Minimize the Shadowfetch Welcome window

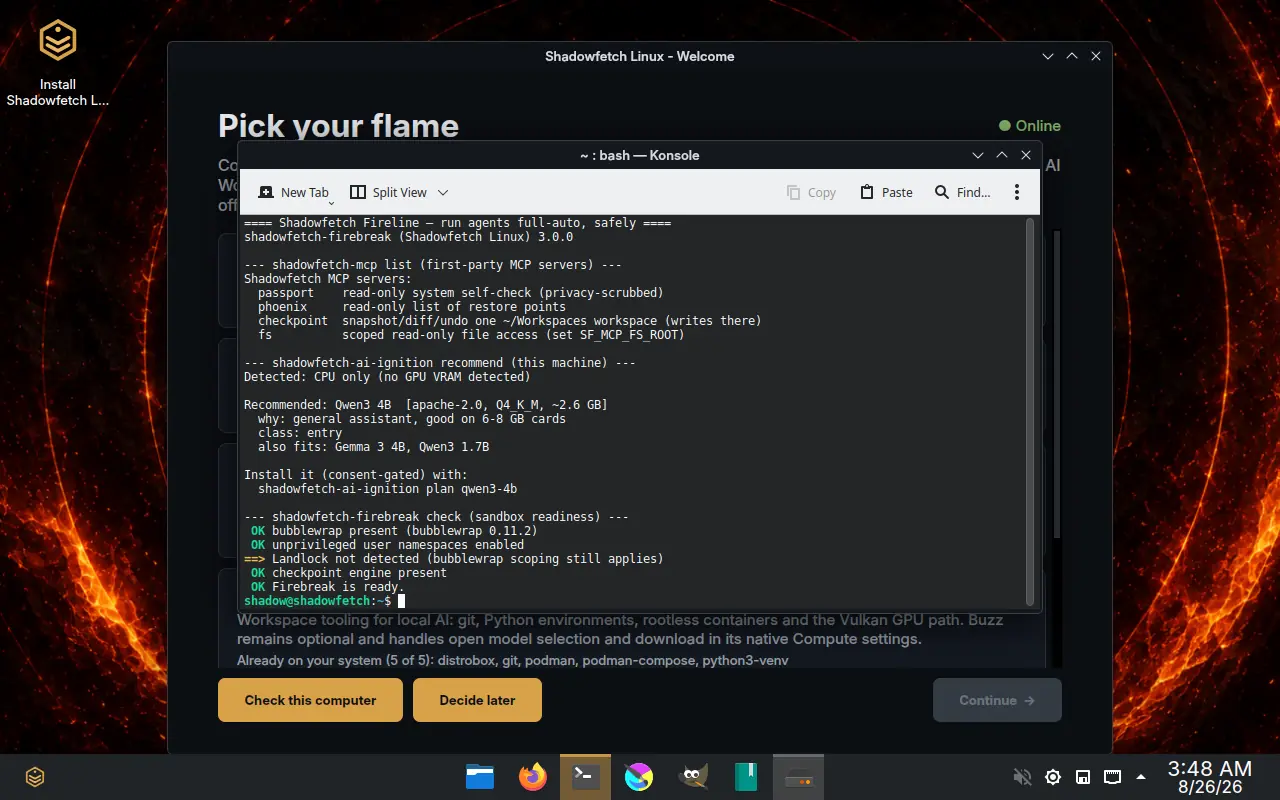tap(1048, 56)
